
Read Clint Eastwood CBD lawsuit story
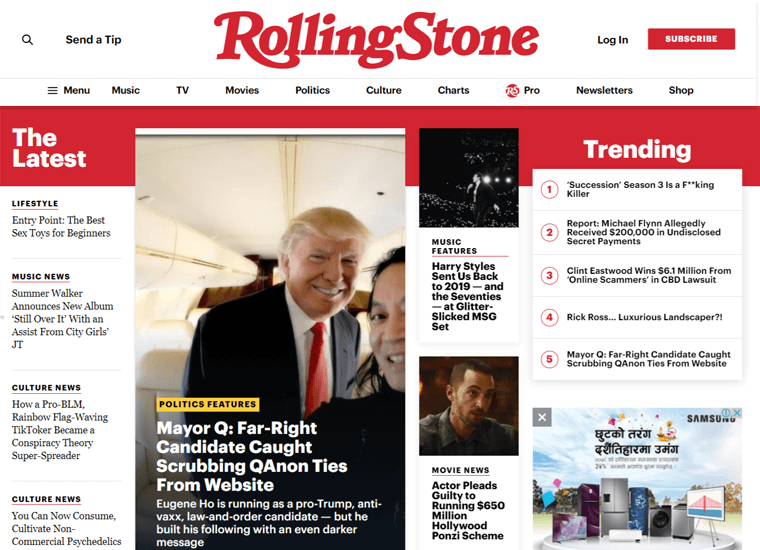(x=649, y=275)
